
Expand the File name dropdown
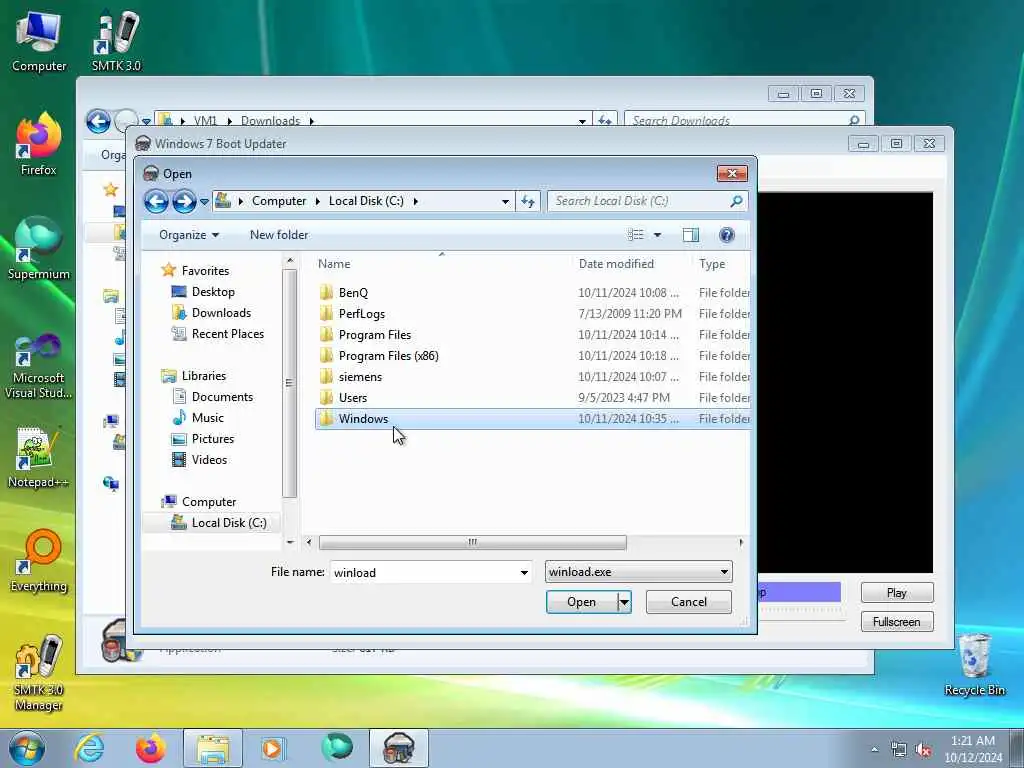point(524,573)
